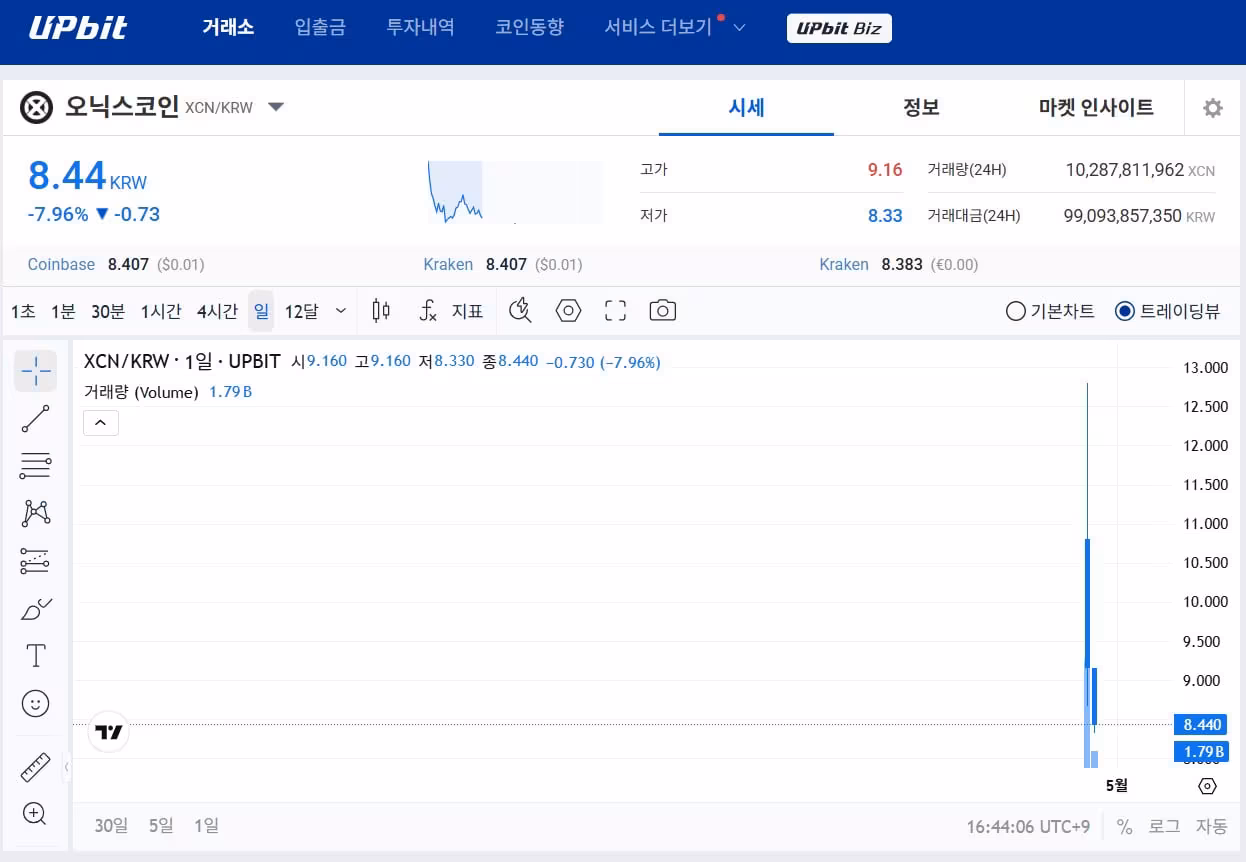The width and height of the screenshot is (1246, 862).
Task: Switch to the 정보 tab
Action: point(920,107)
